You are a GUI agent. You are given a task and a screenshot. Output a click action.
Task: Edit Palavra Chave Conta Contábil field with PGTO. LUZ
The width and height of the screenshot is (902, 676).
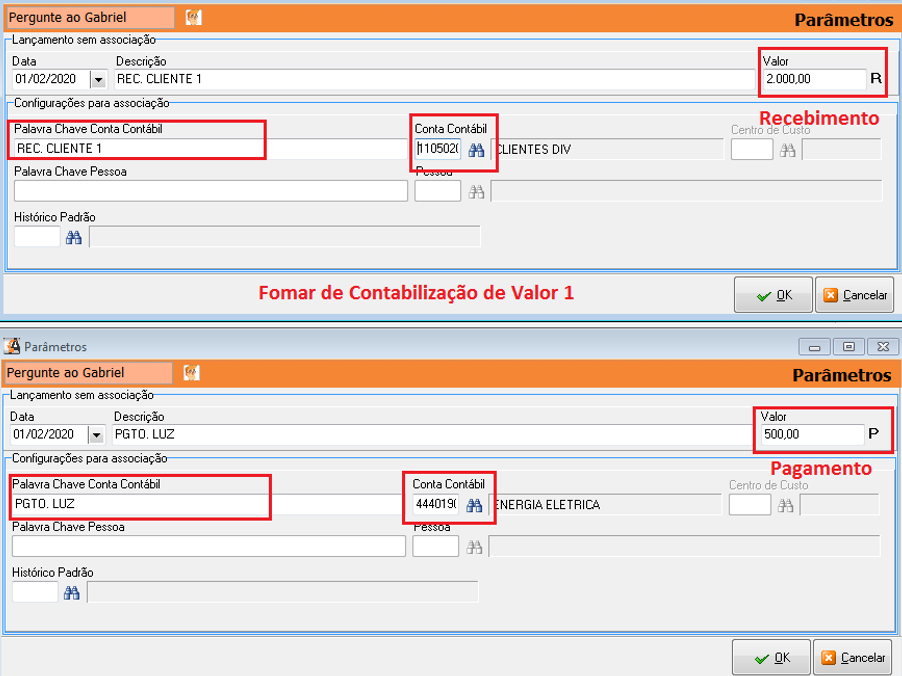[x=208, y=504]
